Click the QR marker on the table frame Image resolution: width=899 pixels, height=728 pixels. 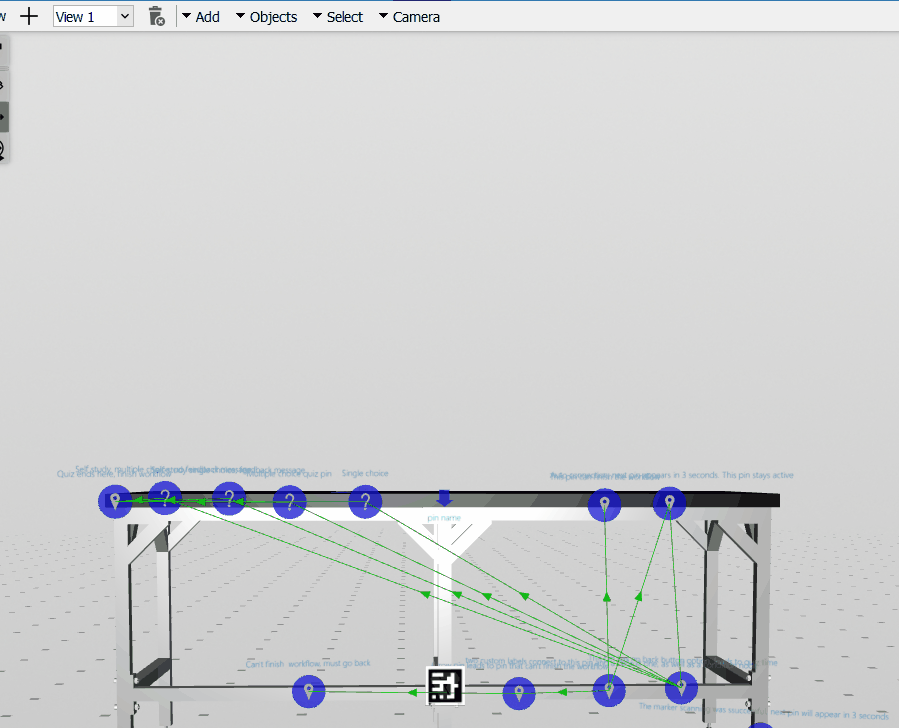(445, 686)
